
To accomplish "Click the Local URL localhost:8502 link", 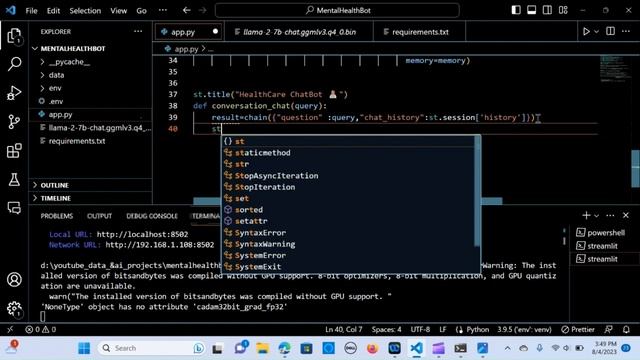I will coord(142,234).
